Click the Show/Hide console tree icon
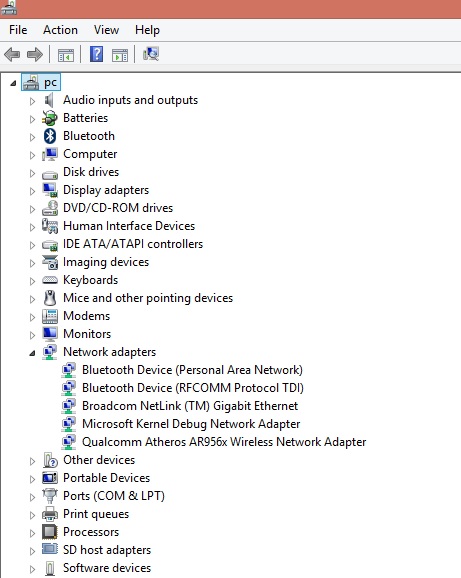This screenshot has height=578, width=461. 66,55
